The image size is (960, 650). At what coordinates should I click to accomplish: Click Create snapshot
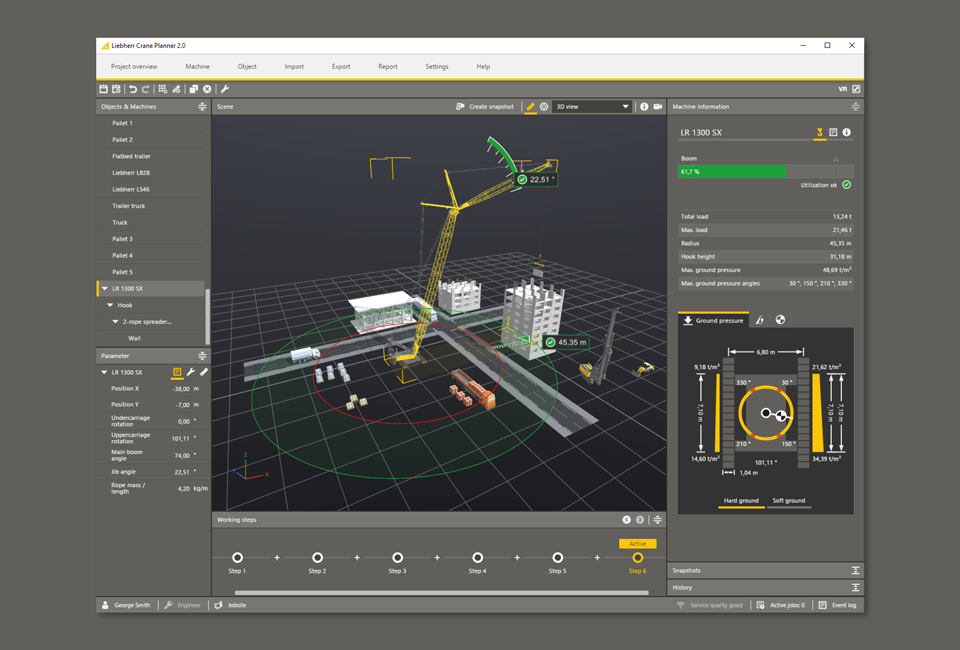tap(485, 106)
